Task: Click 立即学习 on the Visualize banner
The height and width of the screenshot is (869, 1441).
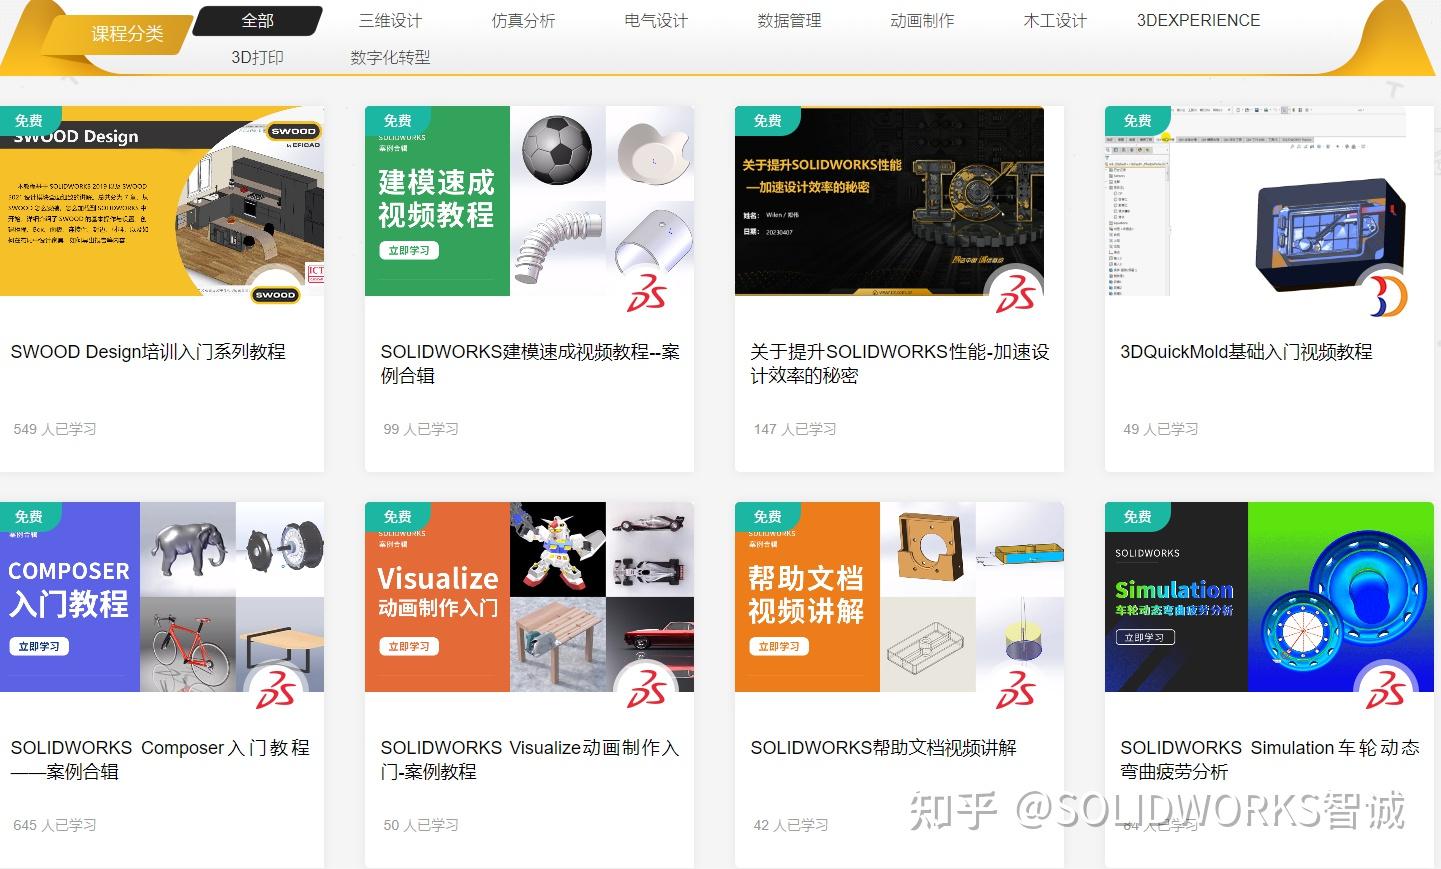Action: [408, 647]
